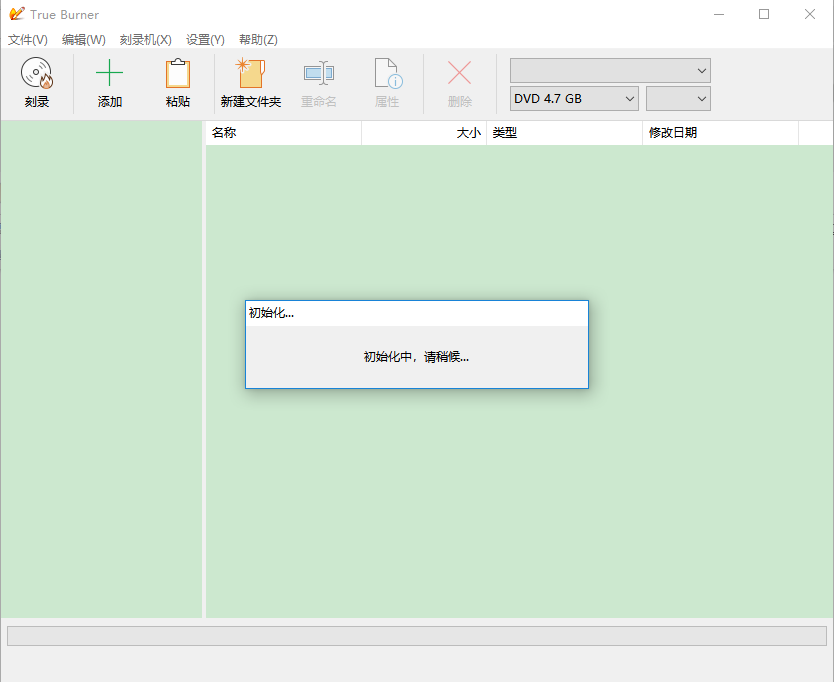Click the 重命名 (Rename) icon
834x682 pixels.
pos(318,73)
